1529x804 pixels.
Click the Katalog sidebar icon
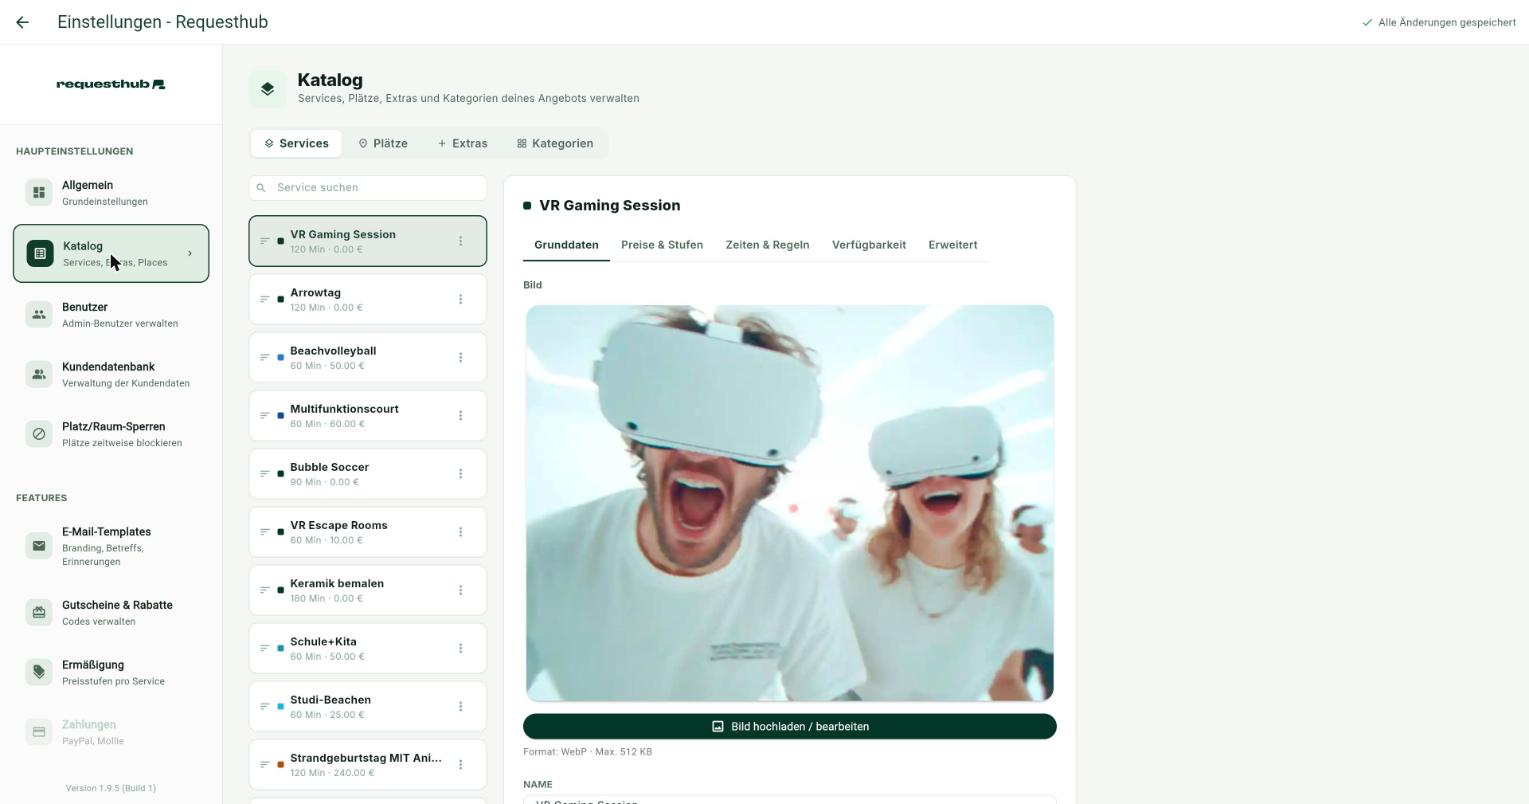tap(40, 253)
